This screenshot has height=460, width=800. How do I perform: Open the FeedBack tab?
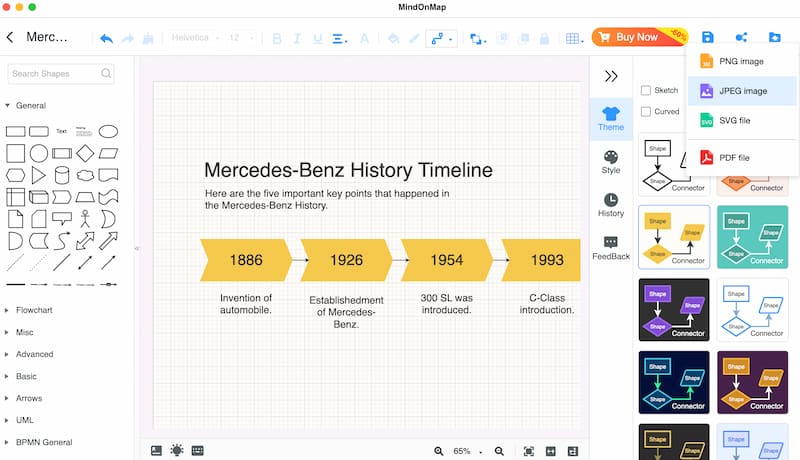[x=611, y=248]
